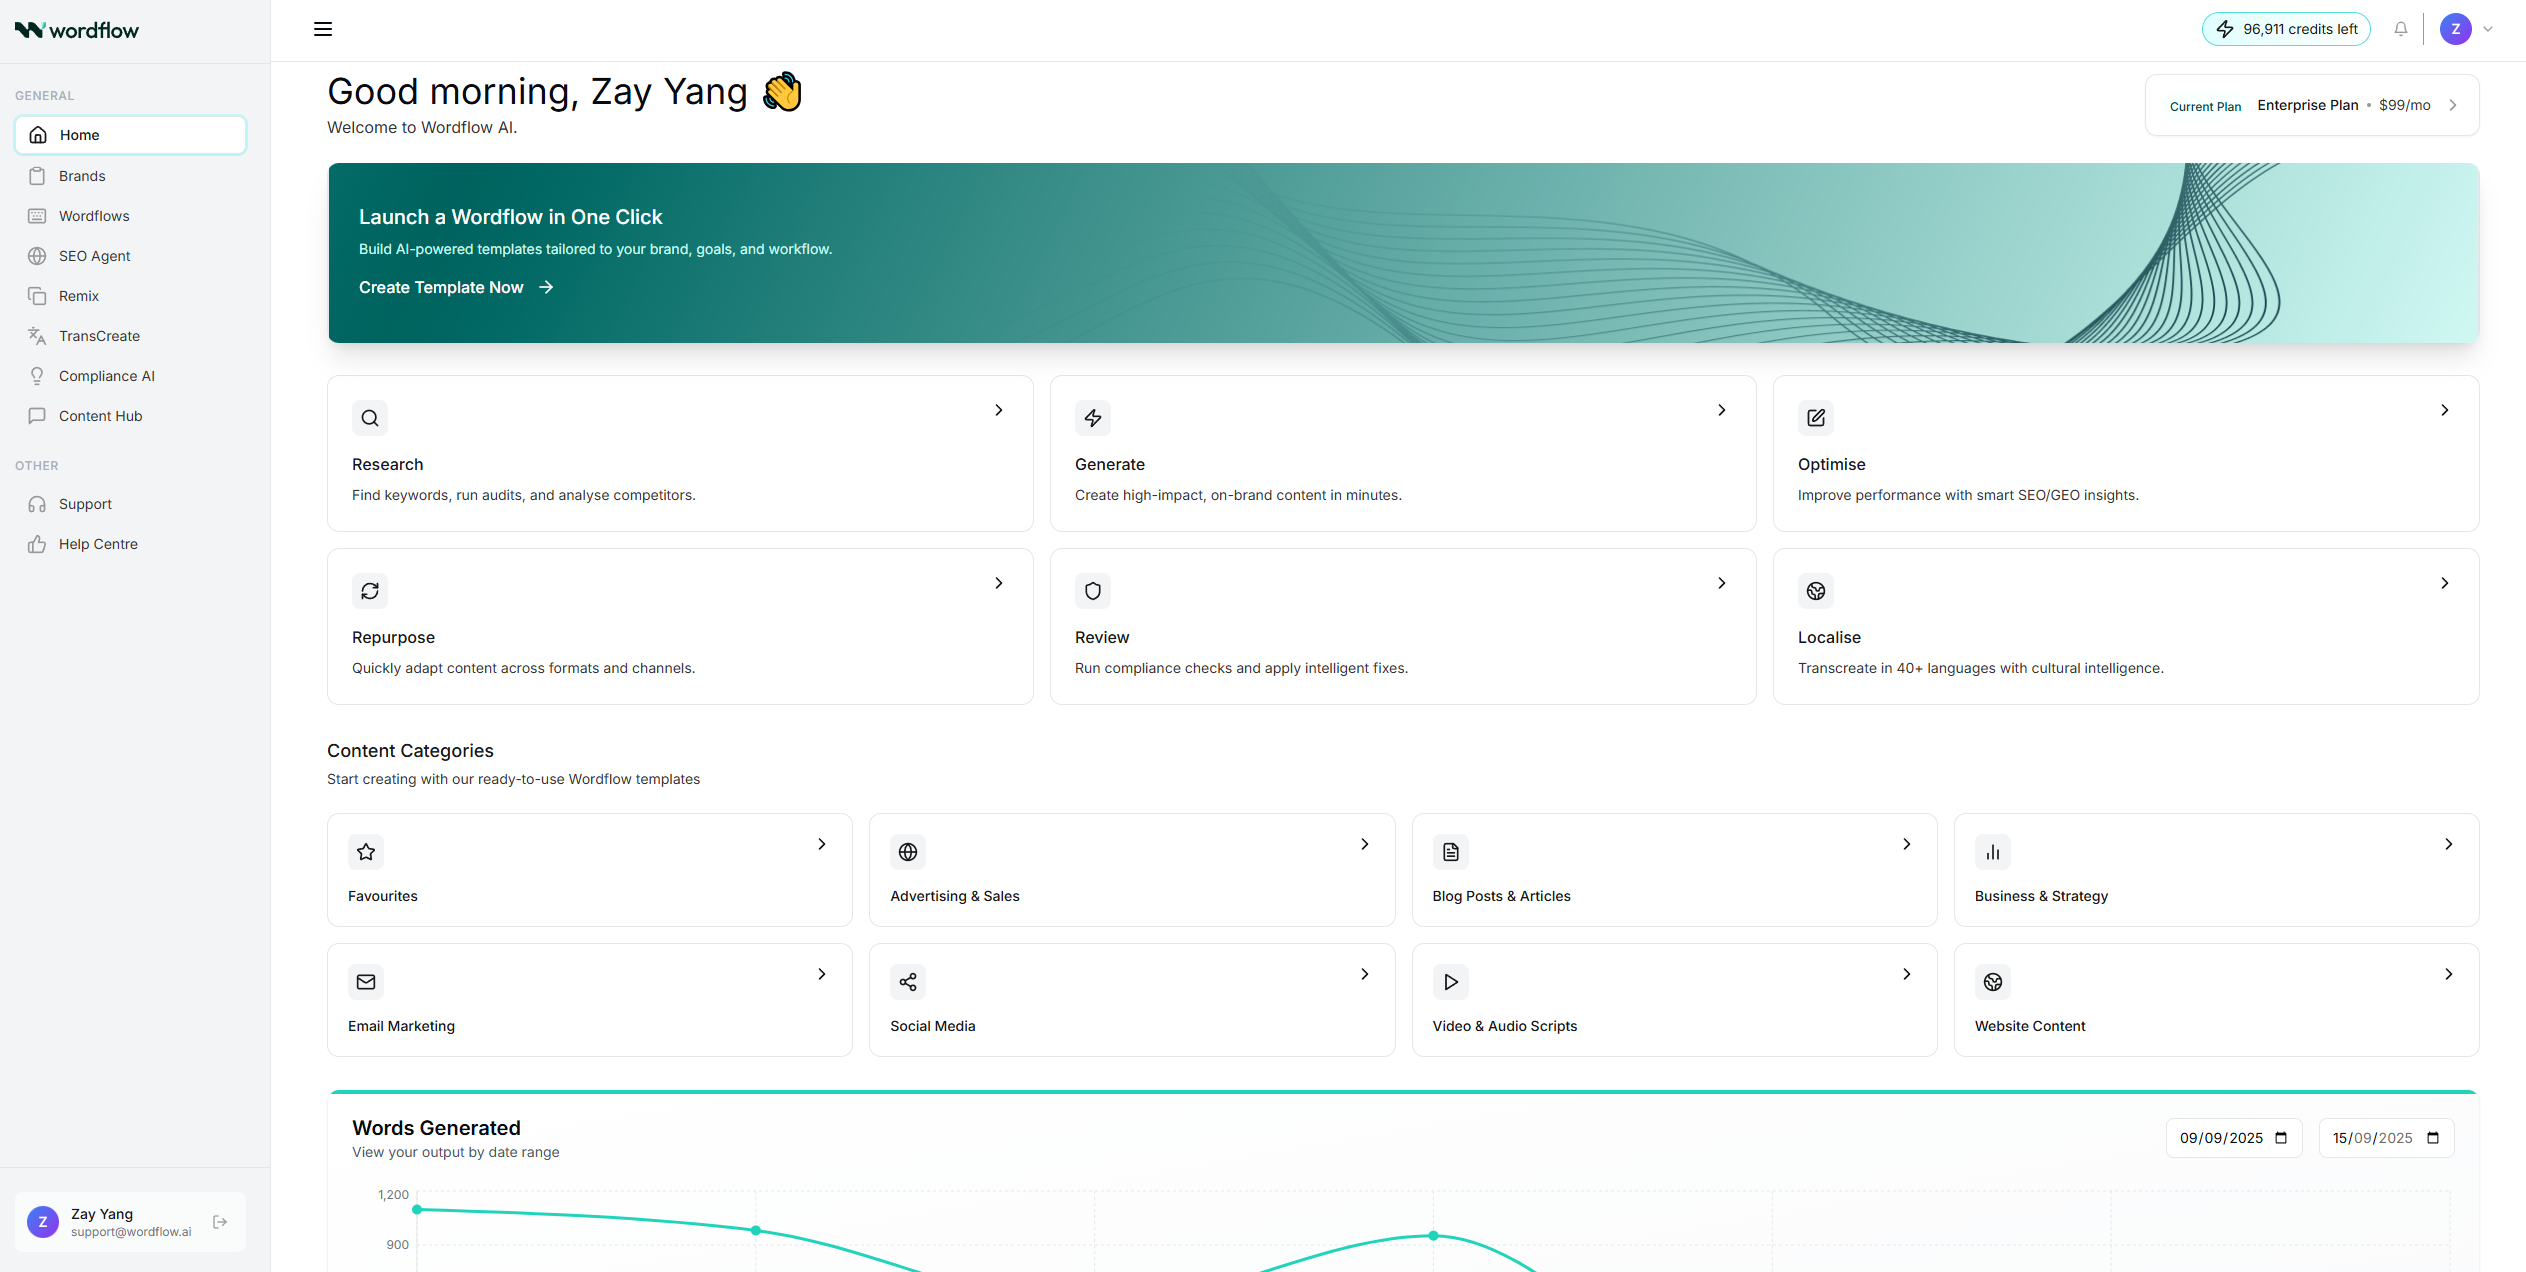Viewport: 2526px width, 1272px height.
Task: Expand the Enterprise Plan details chevron
Action: (2453, 104)
